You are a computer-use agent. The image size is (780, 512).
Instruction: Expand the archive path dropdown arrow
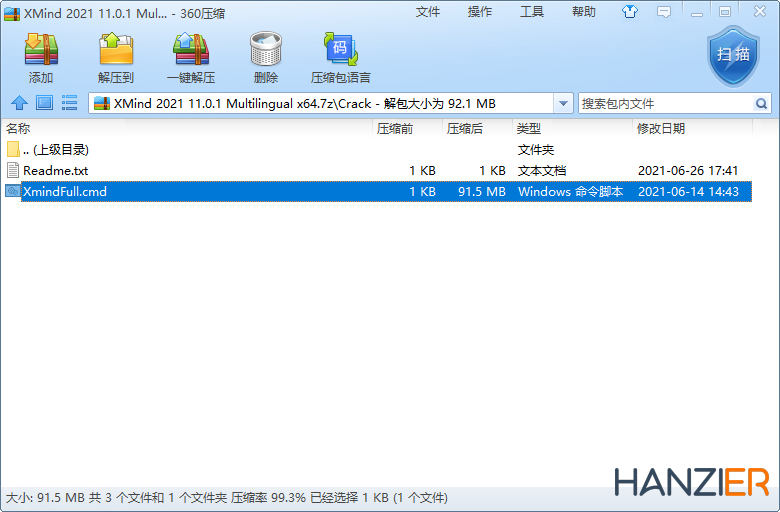pos(563,103)
